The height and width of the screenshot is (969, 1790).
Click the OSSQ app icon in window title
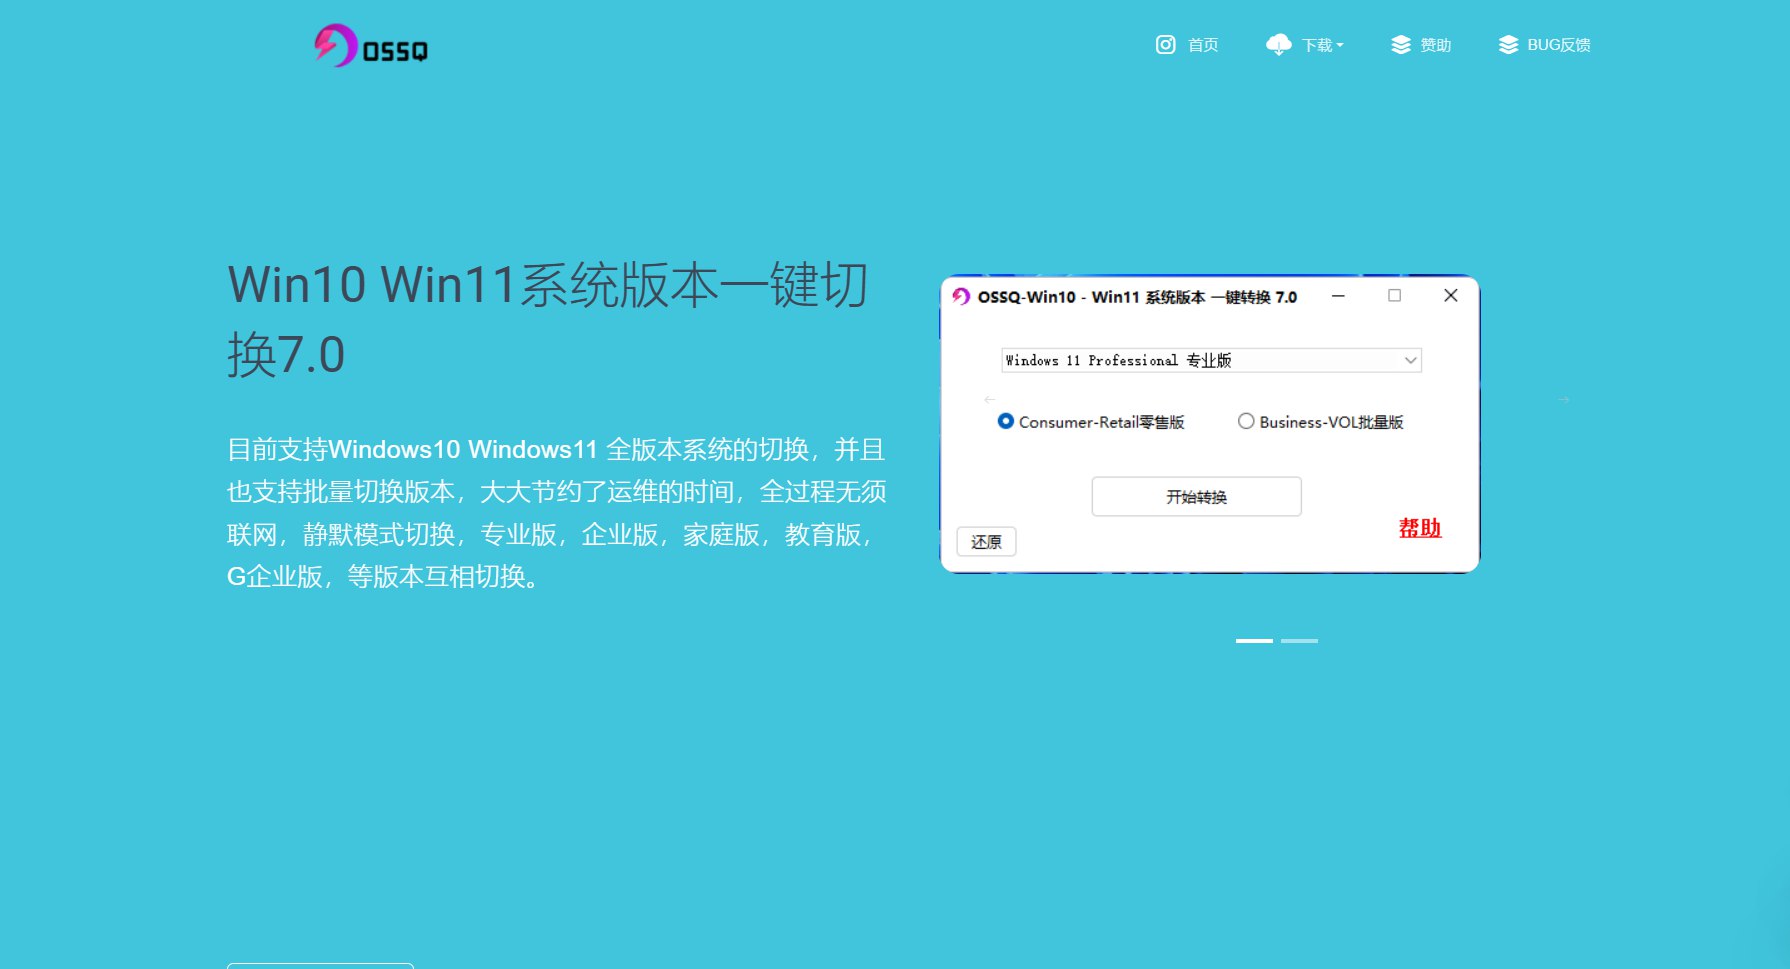pos(961,296)
